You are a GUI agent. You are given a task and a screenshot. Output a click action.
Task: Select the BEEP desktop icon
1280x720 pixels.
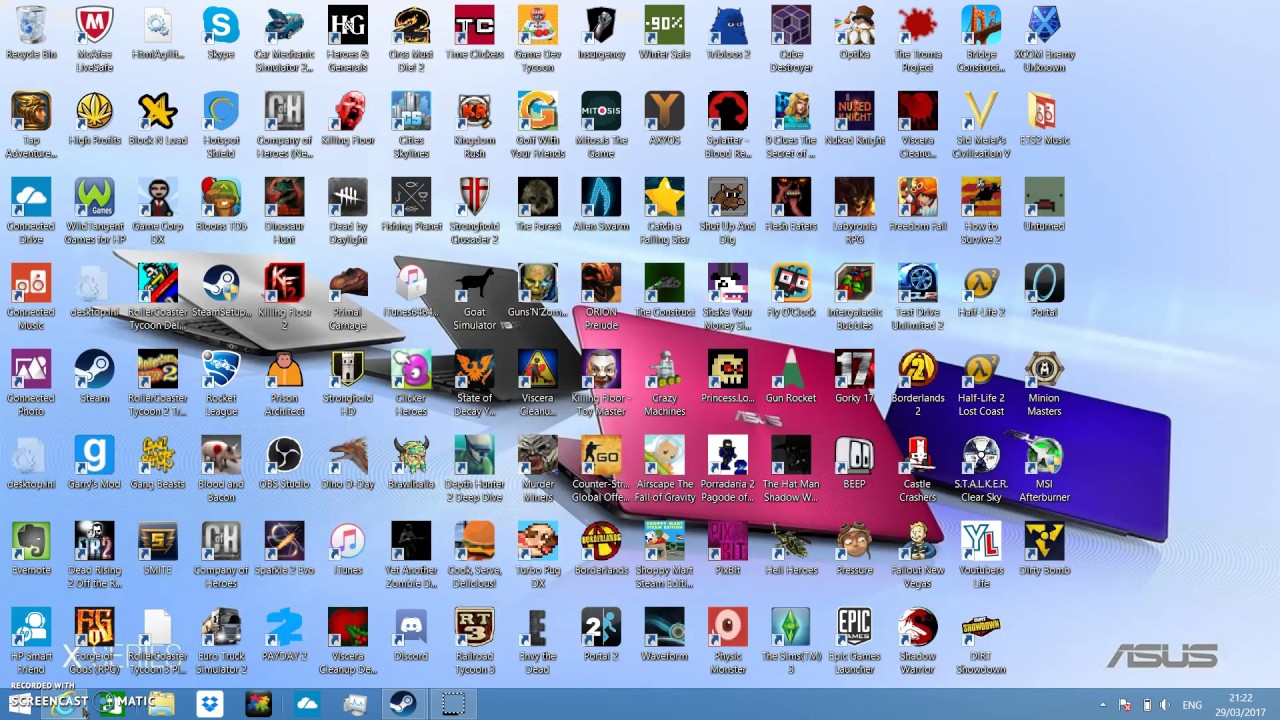point(854,463)
